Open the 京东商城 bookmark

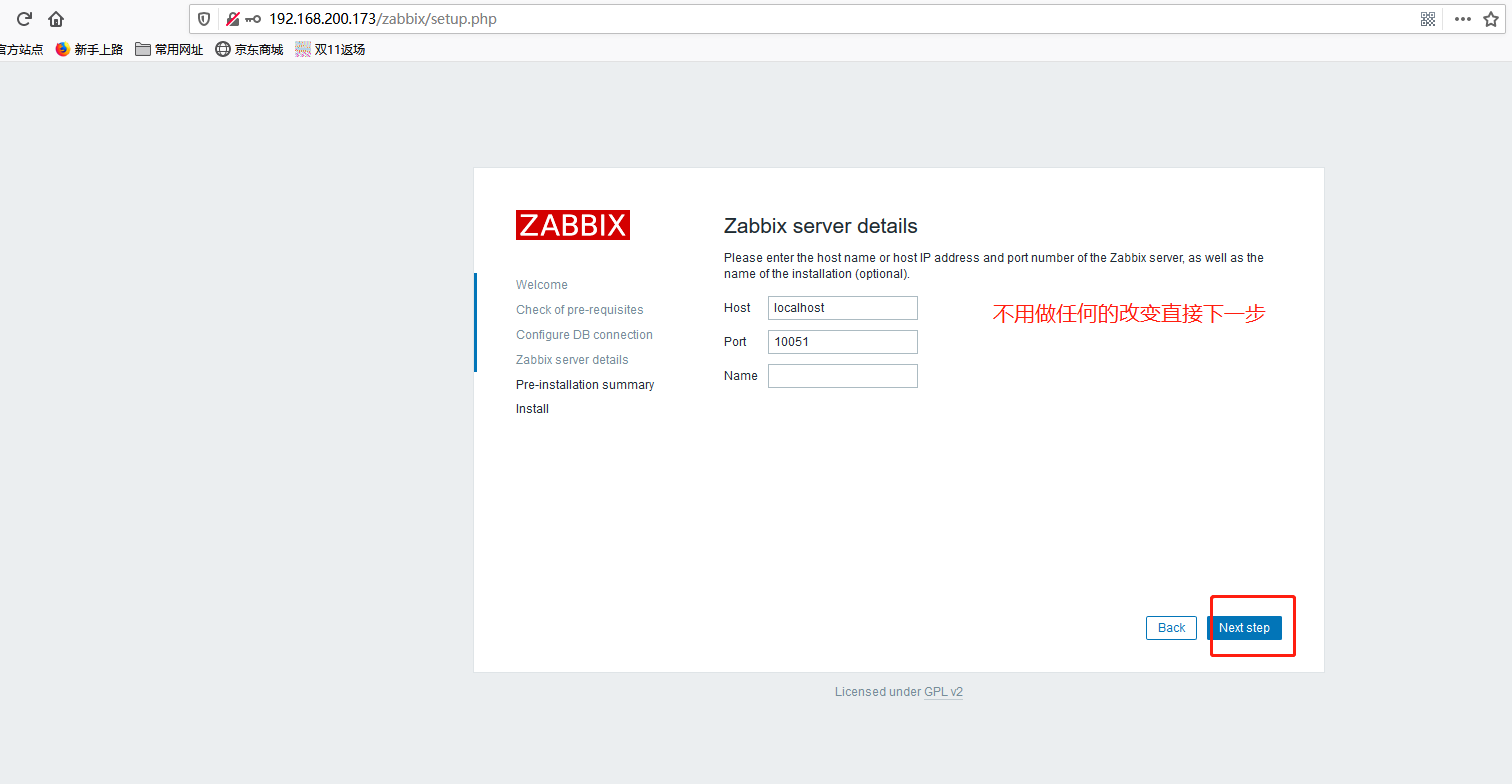(249, 49)
